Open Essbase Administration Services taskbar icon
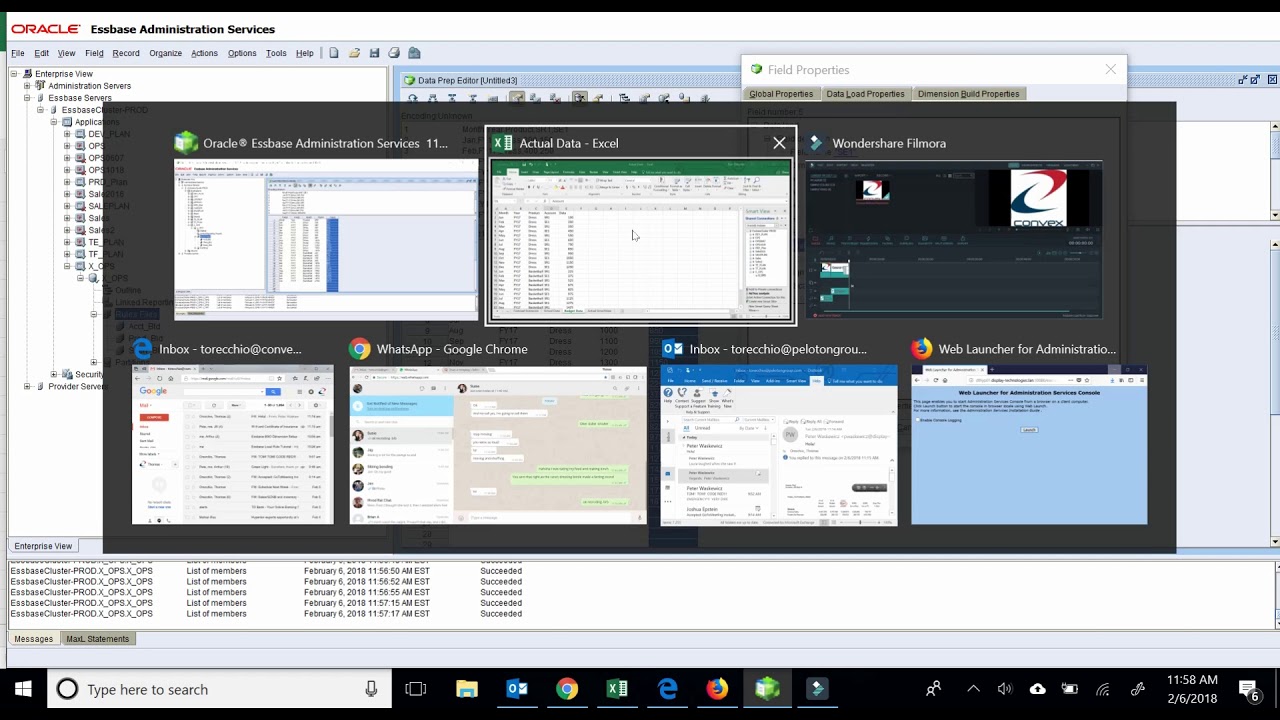This screenshot has width=1280, height=720. click(x=767, y=689)
